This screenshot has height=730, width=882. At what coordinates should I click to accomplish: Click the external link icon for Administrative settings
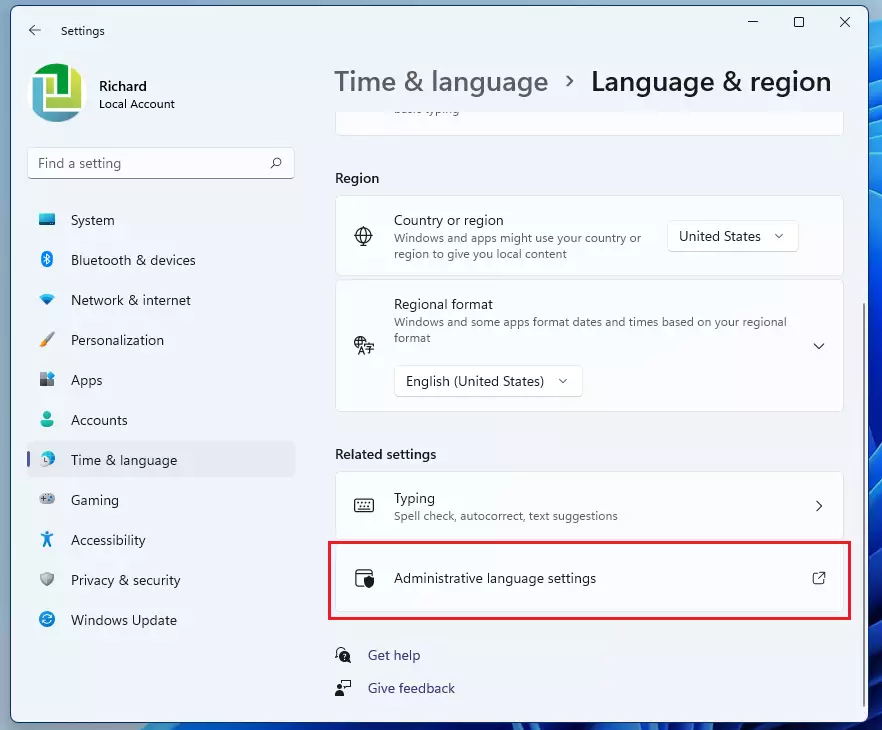(819, 578)
